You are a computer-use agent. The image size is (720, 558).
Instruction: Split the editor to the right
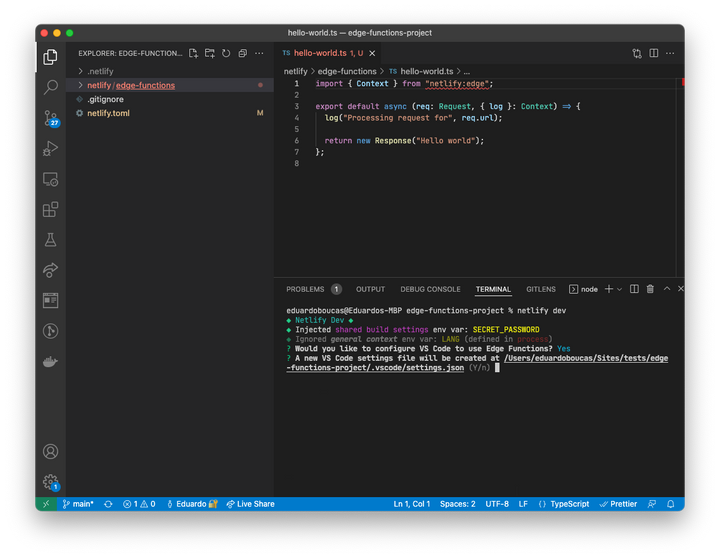pyautogui.click(x=653, y=53)
